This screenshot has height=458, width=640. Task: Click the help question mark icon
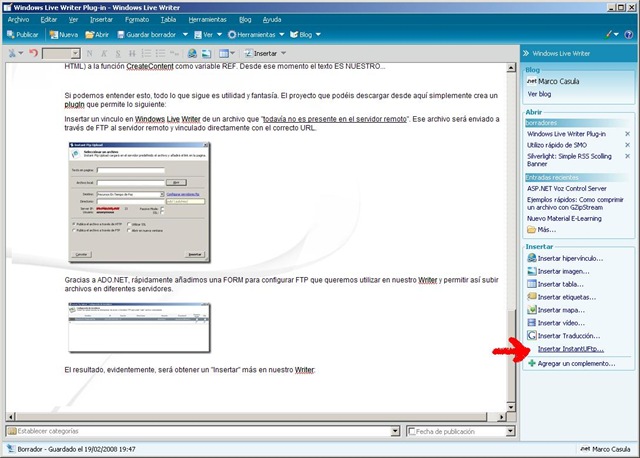click(629, 35)
